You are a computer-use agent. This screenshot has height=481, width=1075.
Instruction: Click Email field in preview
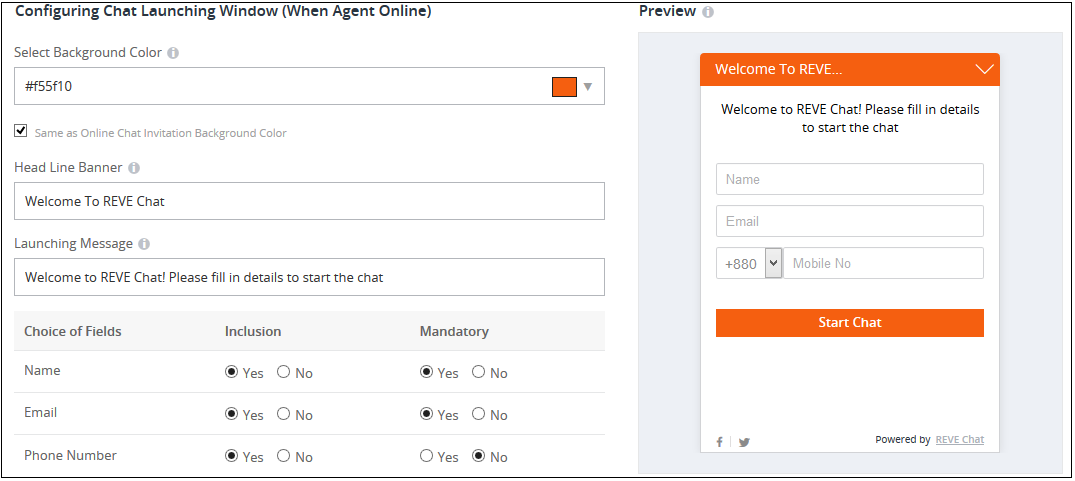849,221
